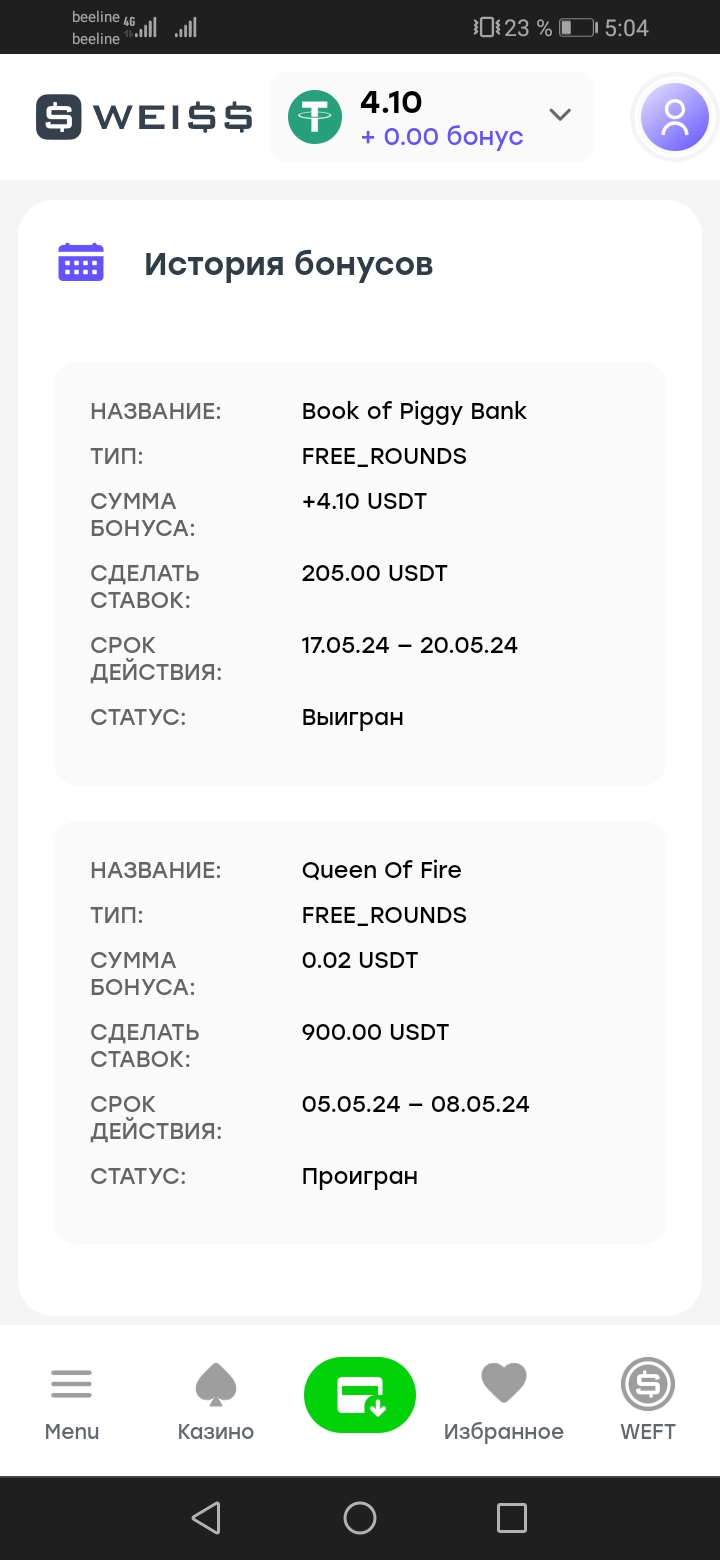Tap the Weiss logo

tap(144, 117)
